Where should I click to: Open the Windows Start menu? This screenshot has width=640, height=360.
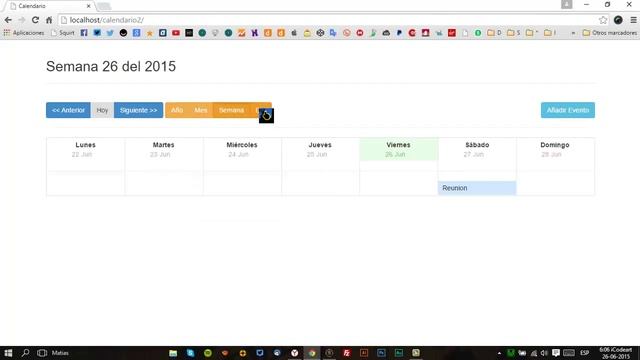click(8, 353)
